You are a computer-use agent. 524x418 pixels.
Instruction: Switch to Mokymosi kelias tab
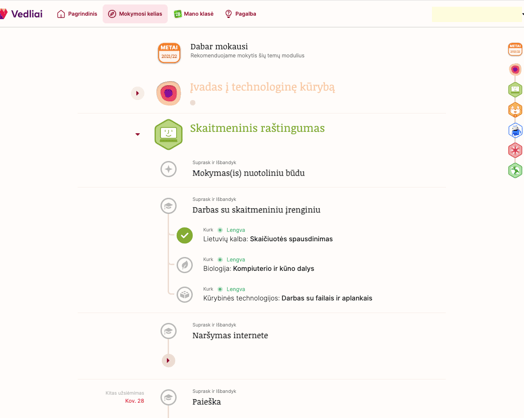tap(135, 14)
